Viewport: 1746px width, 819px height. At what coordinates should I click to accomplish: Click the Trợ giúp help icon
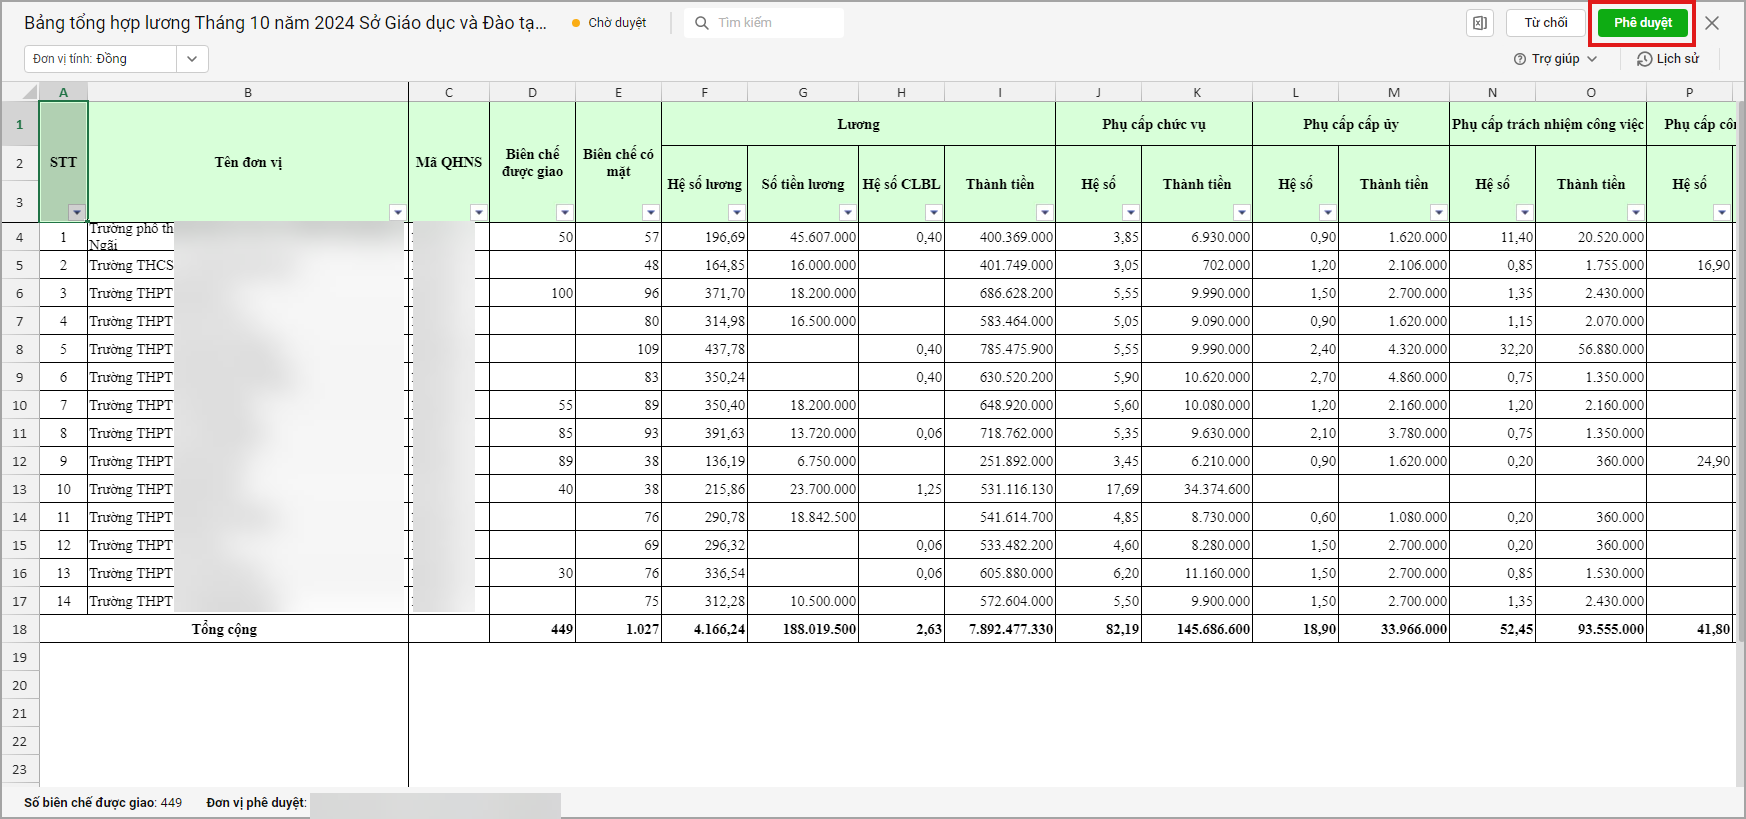tap(1520, 59)
